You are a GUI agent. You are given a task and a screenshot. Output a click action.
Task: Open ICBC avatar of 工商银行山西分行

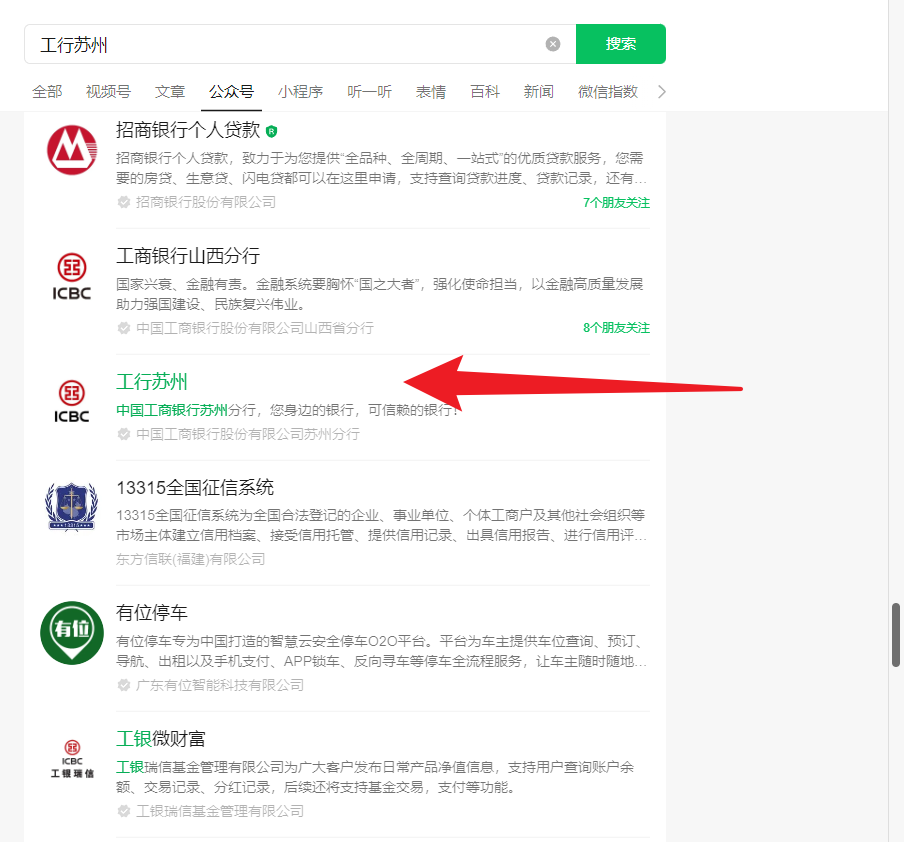(72, 277)
